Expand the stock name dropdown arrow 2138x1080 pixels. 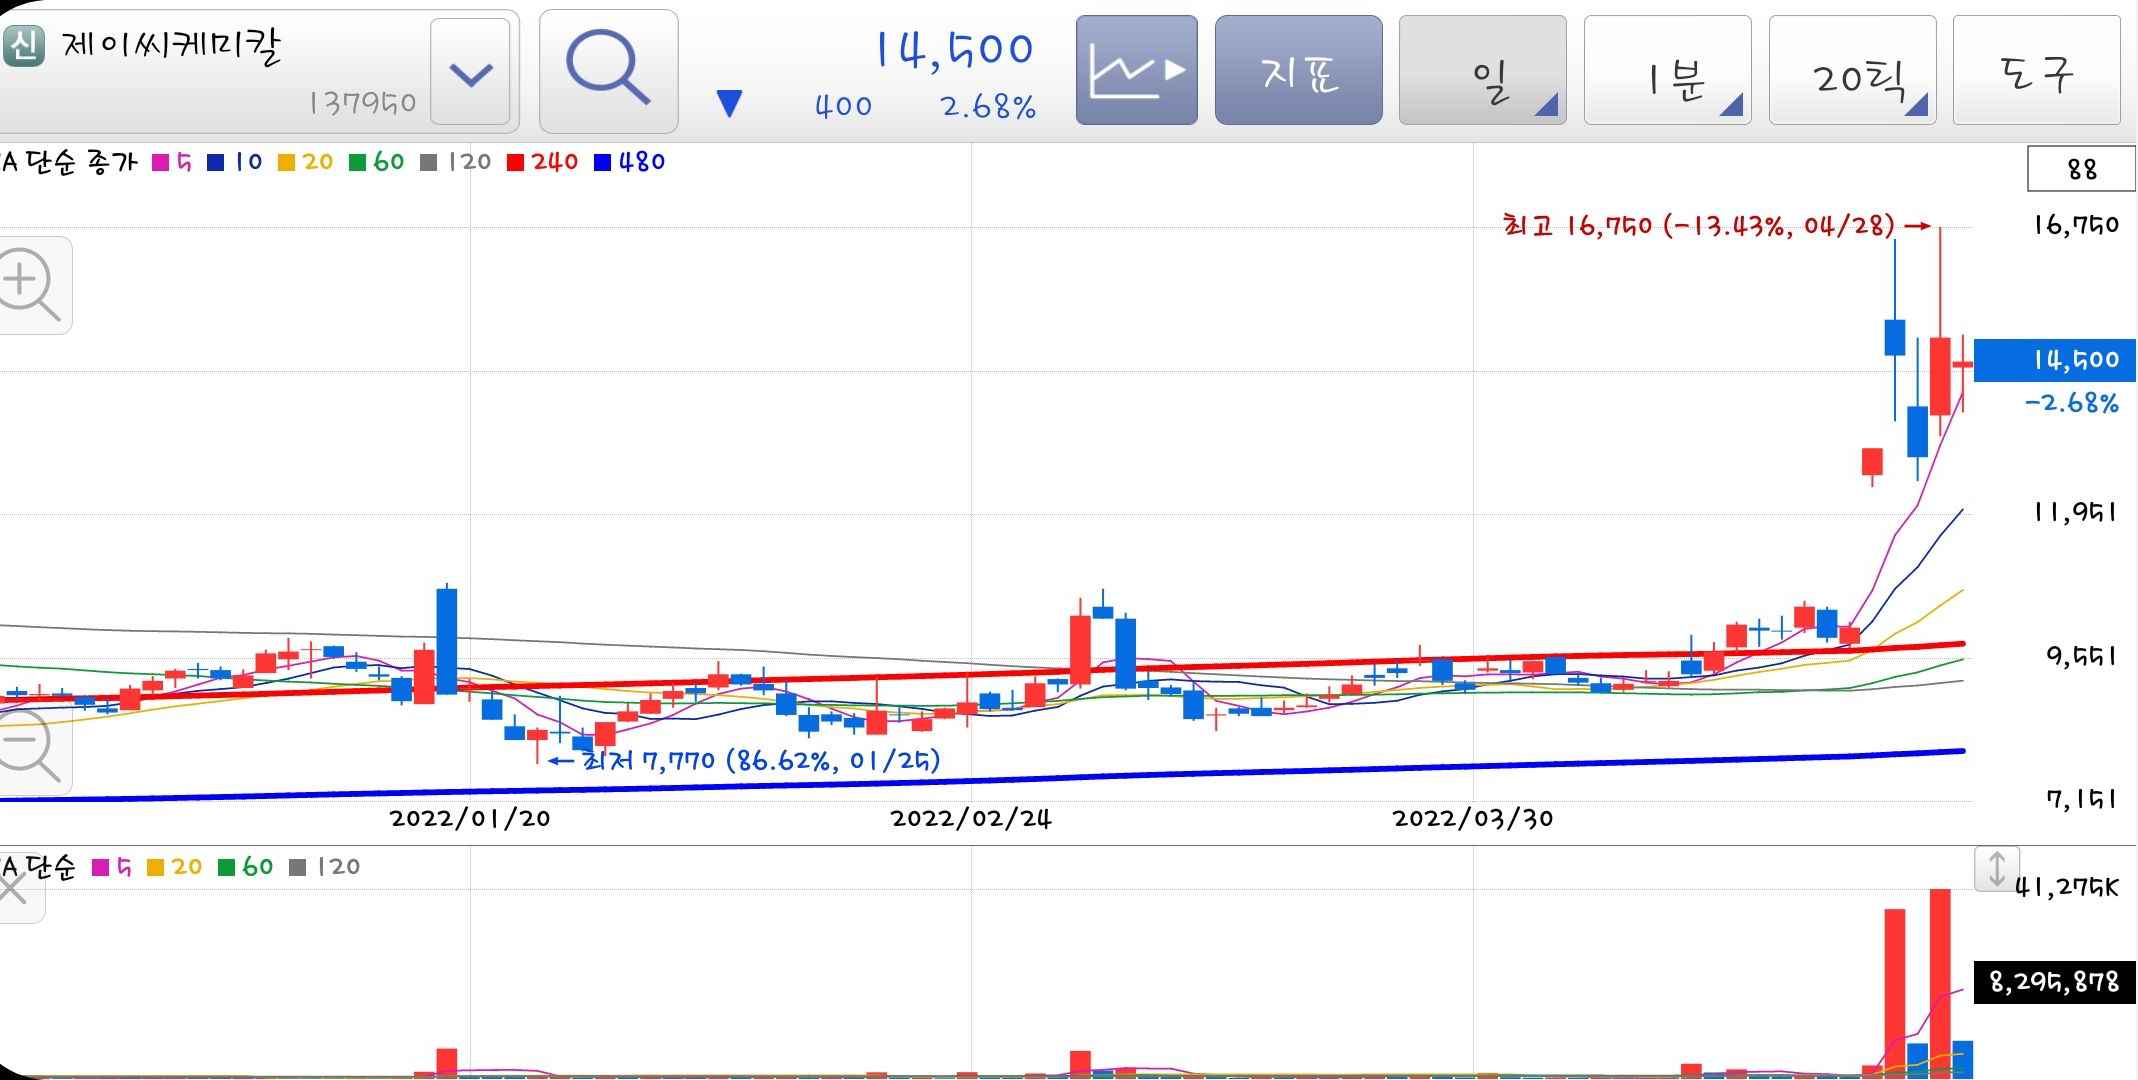(x=471, y=72)
